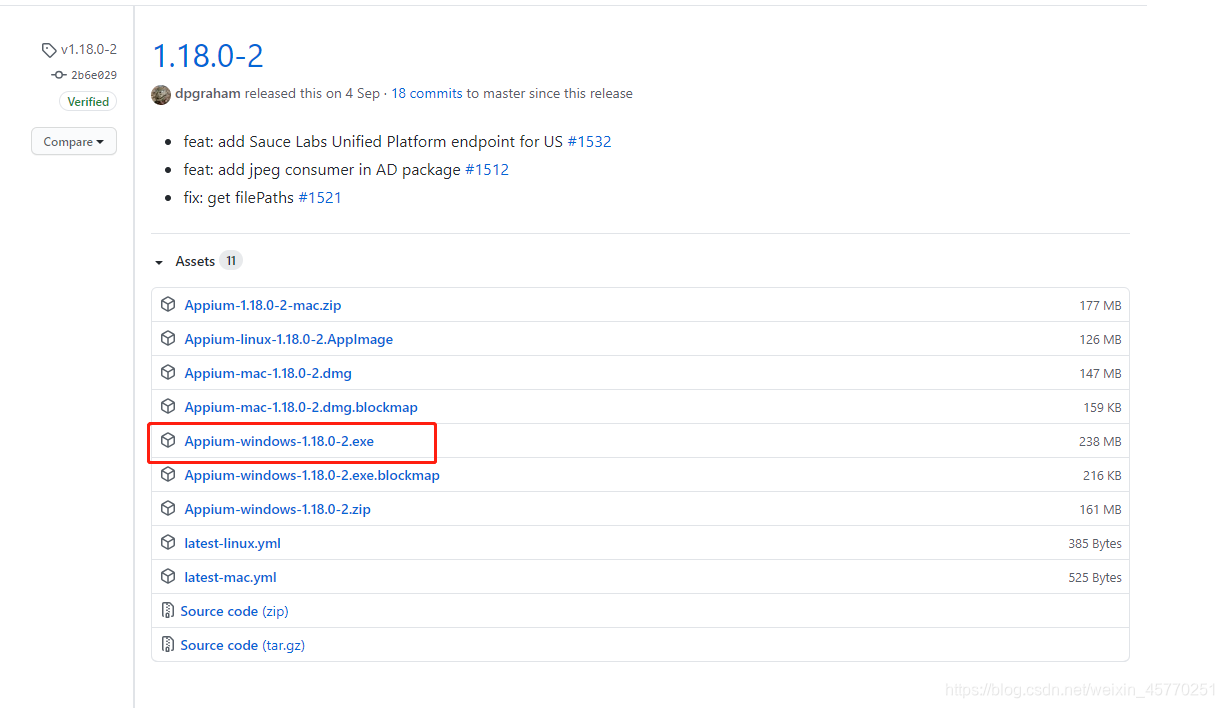
Task: Open dpgraham's avatar image
Action: (x=161, y=94)
